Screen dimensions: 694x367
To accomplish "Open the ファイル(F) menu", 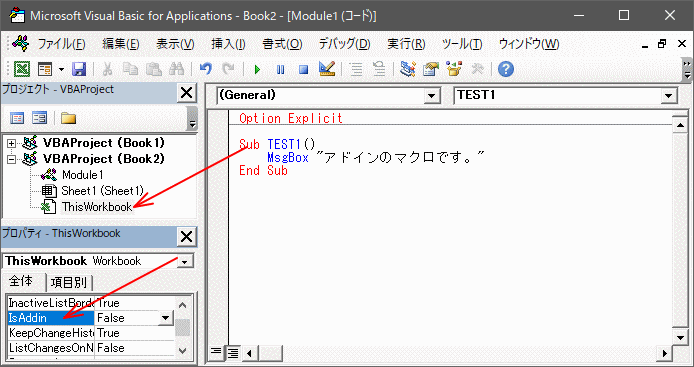I will [x=62, y=44].
